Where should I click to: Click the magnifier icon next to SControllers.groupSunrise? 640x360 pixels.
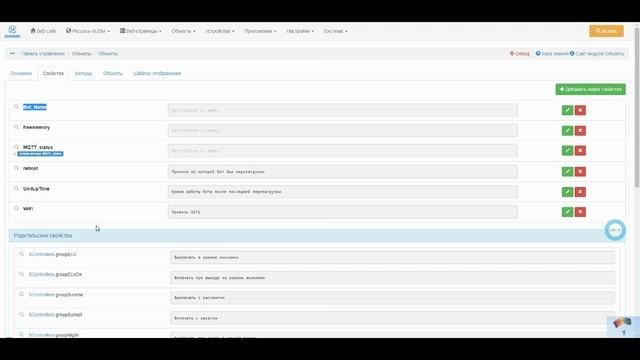tap(22, 294)
